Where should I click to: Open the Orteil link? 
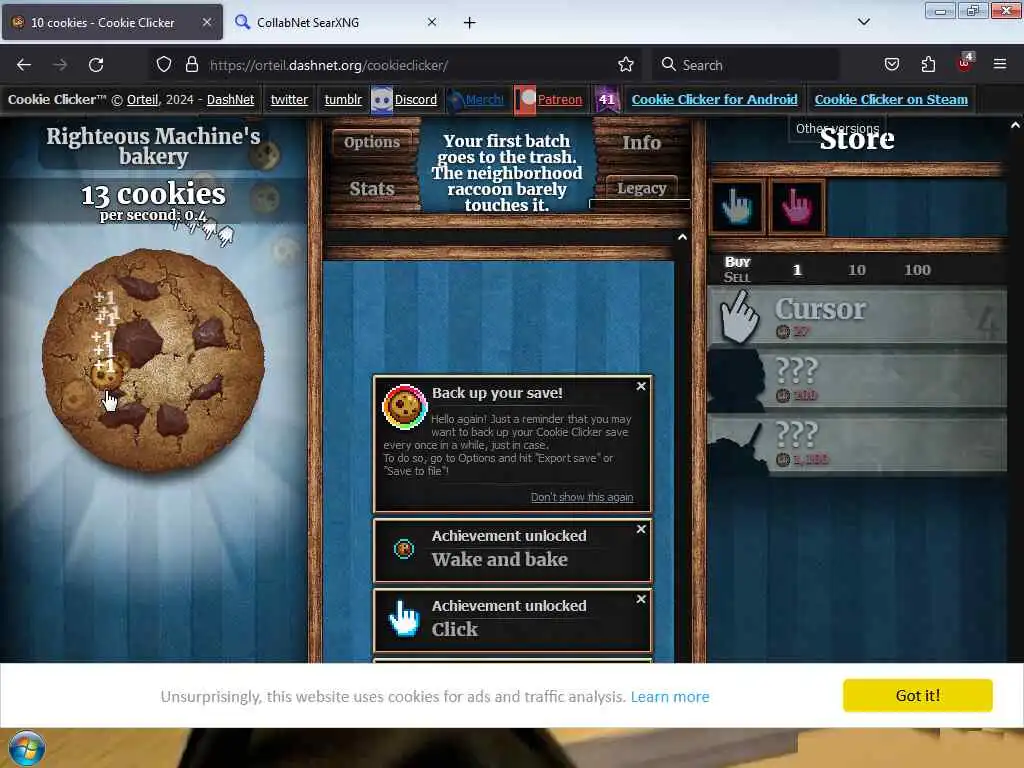tap(142, 99)
